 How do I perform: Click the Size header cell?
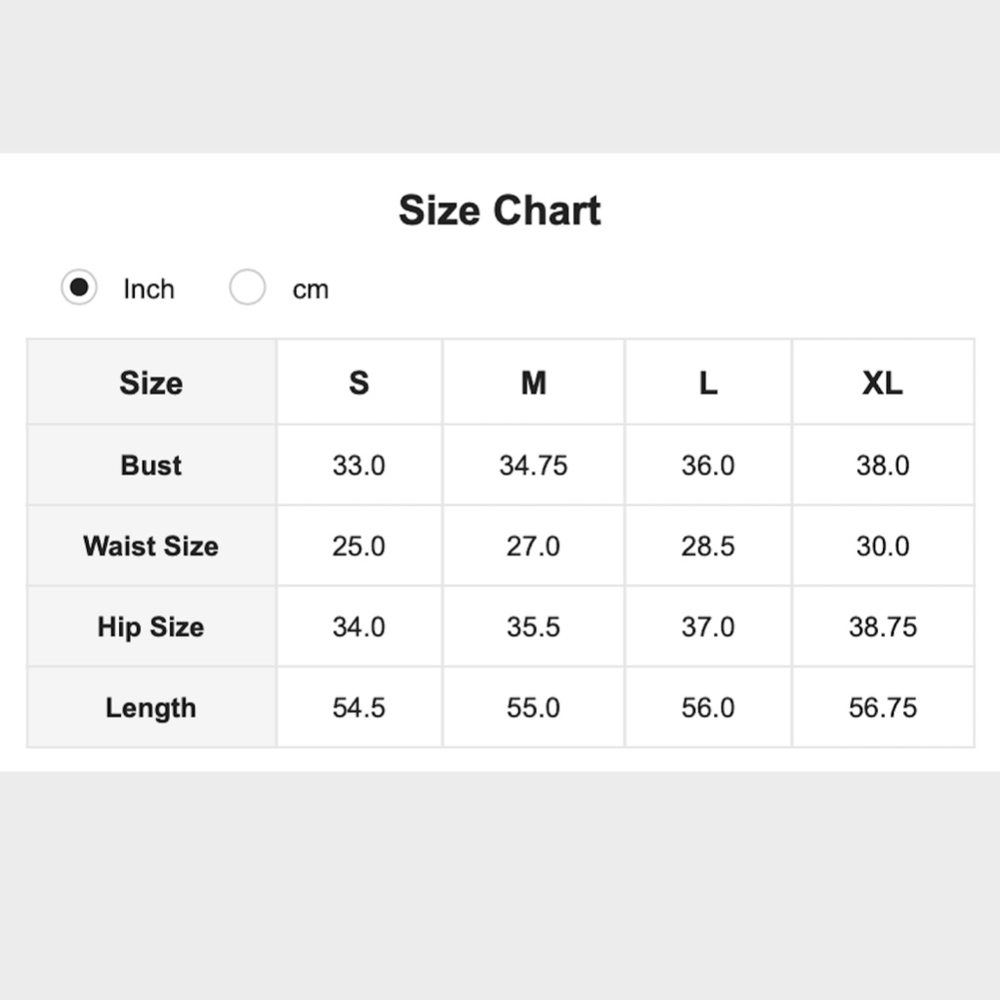[151, 383]
